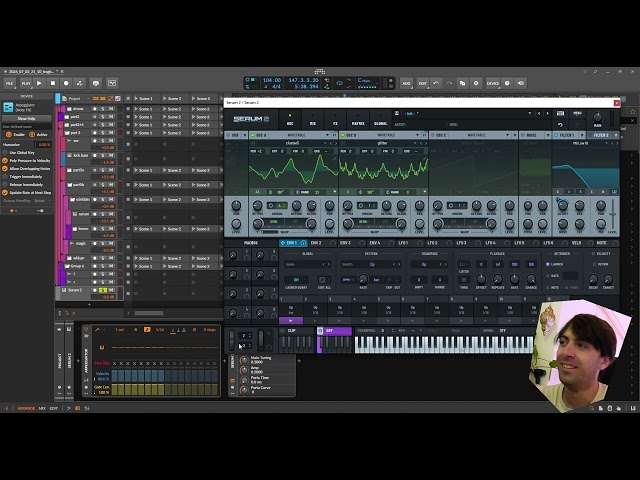Click the tempo value 104.00
Image resolution: width=640 pixels, height=480 pixels.
tap(272, 80)
